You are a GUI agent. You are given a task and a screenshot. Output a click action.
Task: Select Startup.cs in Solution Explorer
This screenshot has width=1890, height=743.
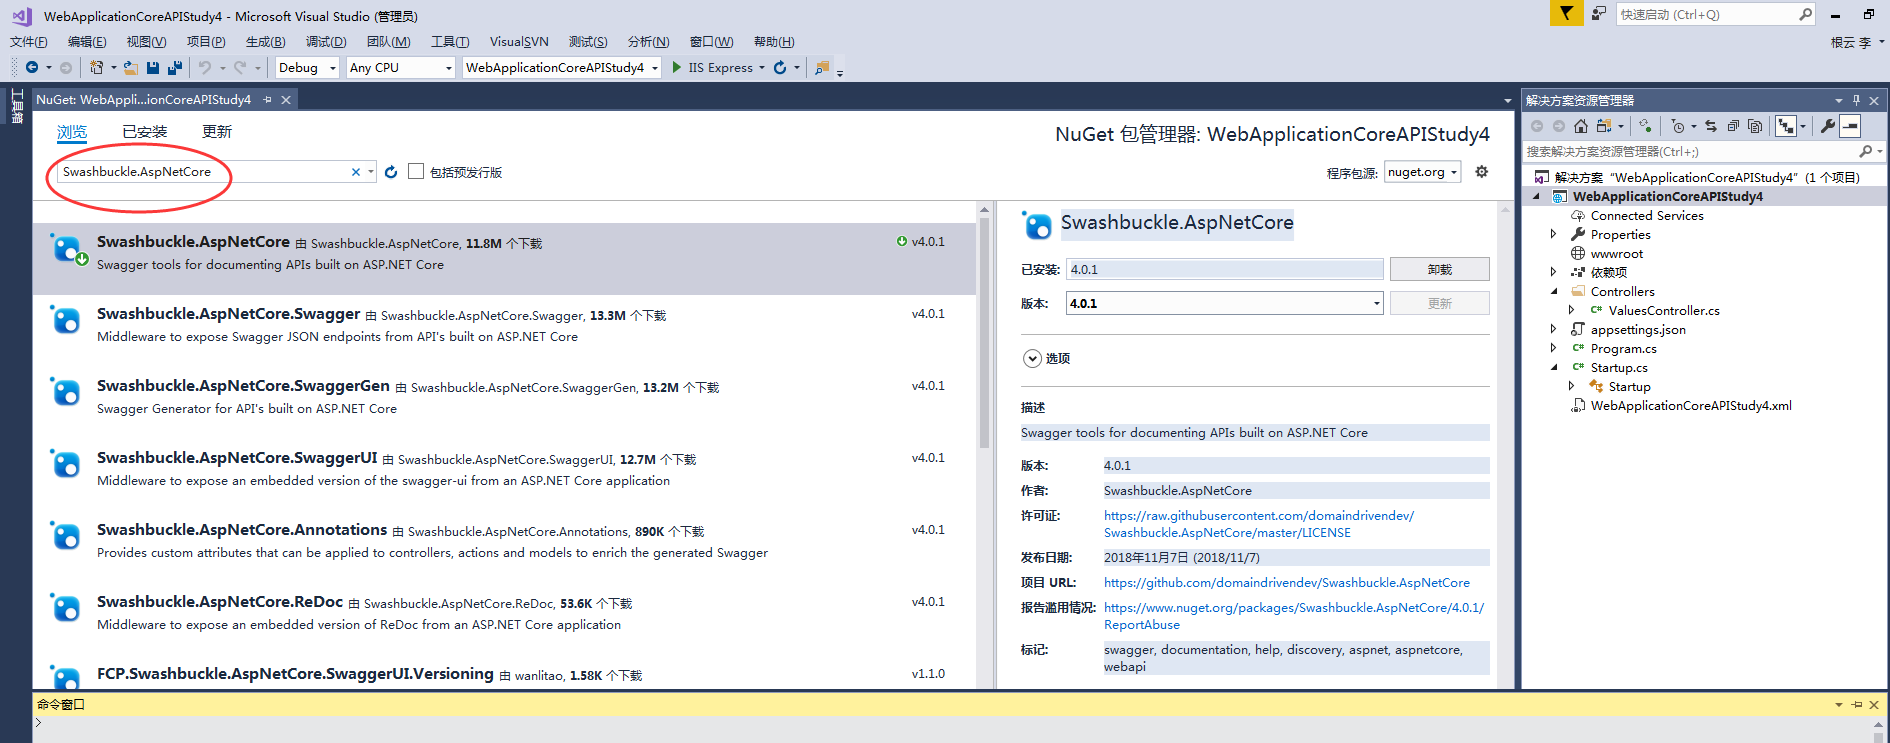1619,367
